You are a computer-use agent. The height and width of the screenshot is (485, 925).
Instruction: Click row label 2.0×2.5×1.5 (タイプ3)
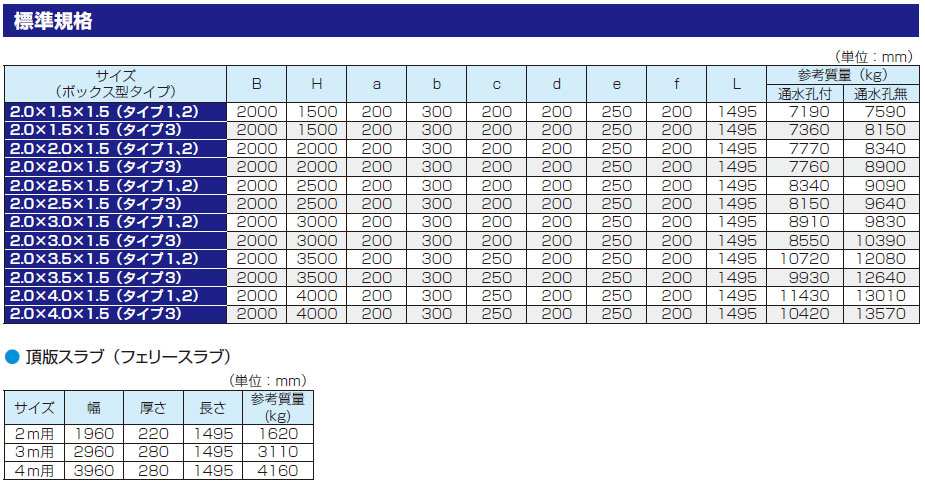tap(116, 204)
